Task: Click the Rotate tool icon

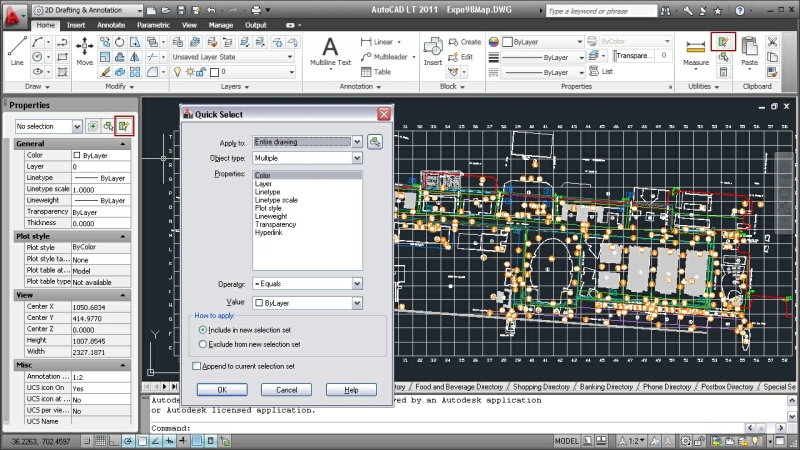Action: click(x=119, y=42)
